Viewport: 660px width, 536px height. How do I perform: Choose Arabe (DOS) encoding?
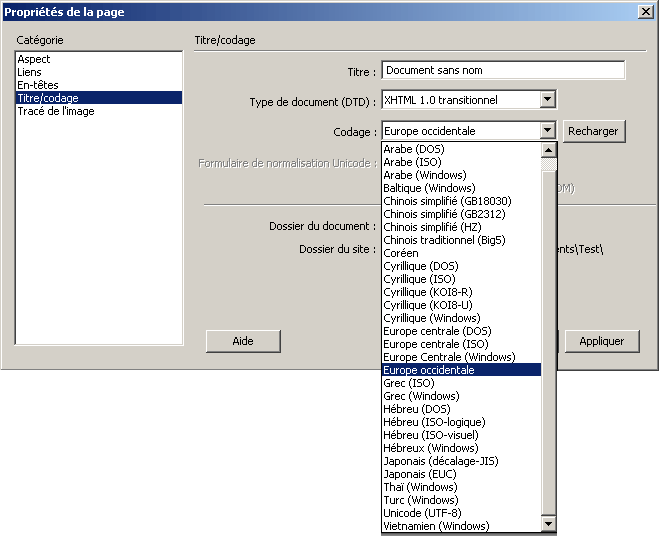[x=461, y=149]
